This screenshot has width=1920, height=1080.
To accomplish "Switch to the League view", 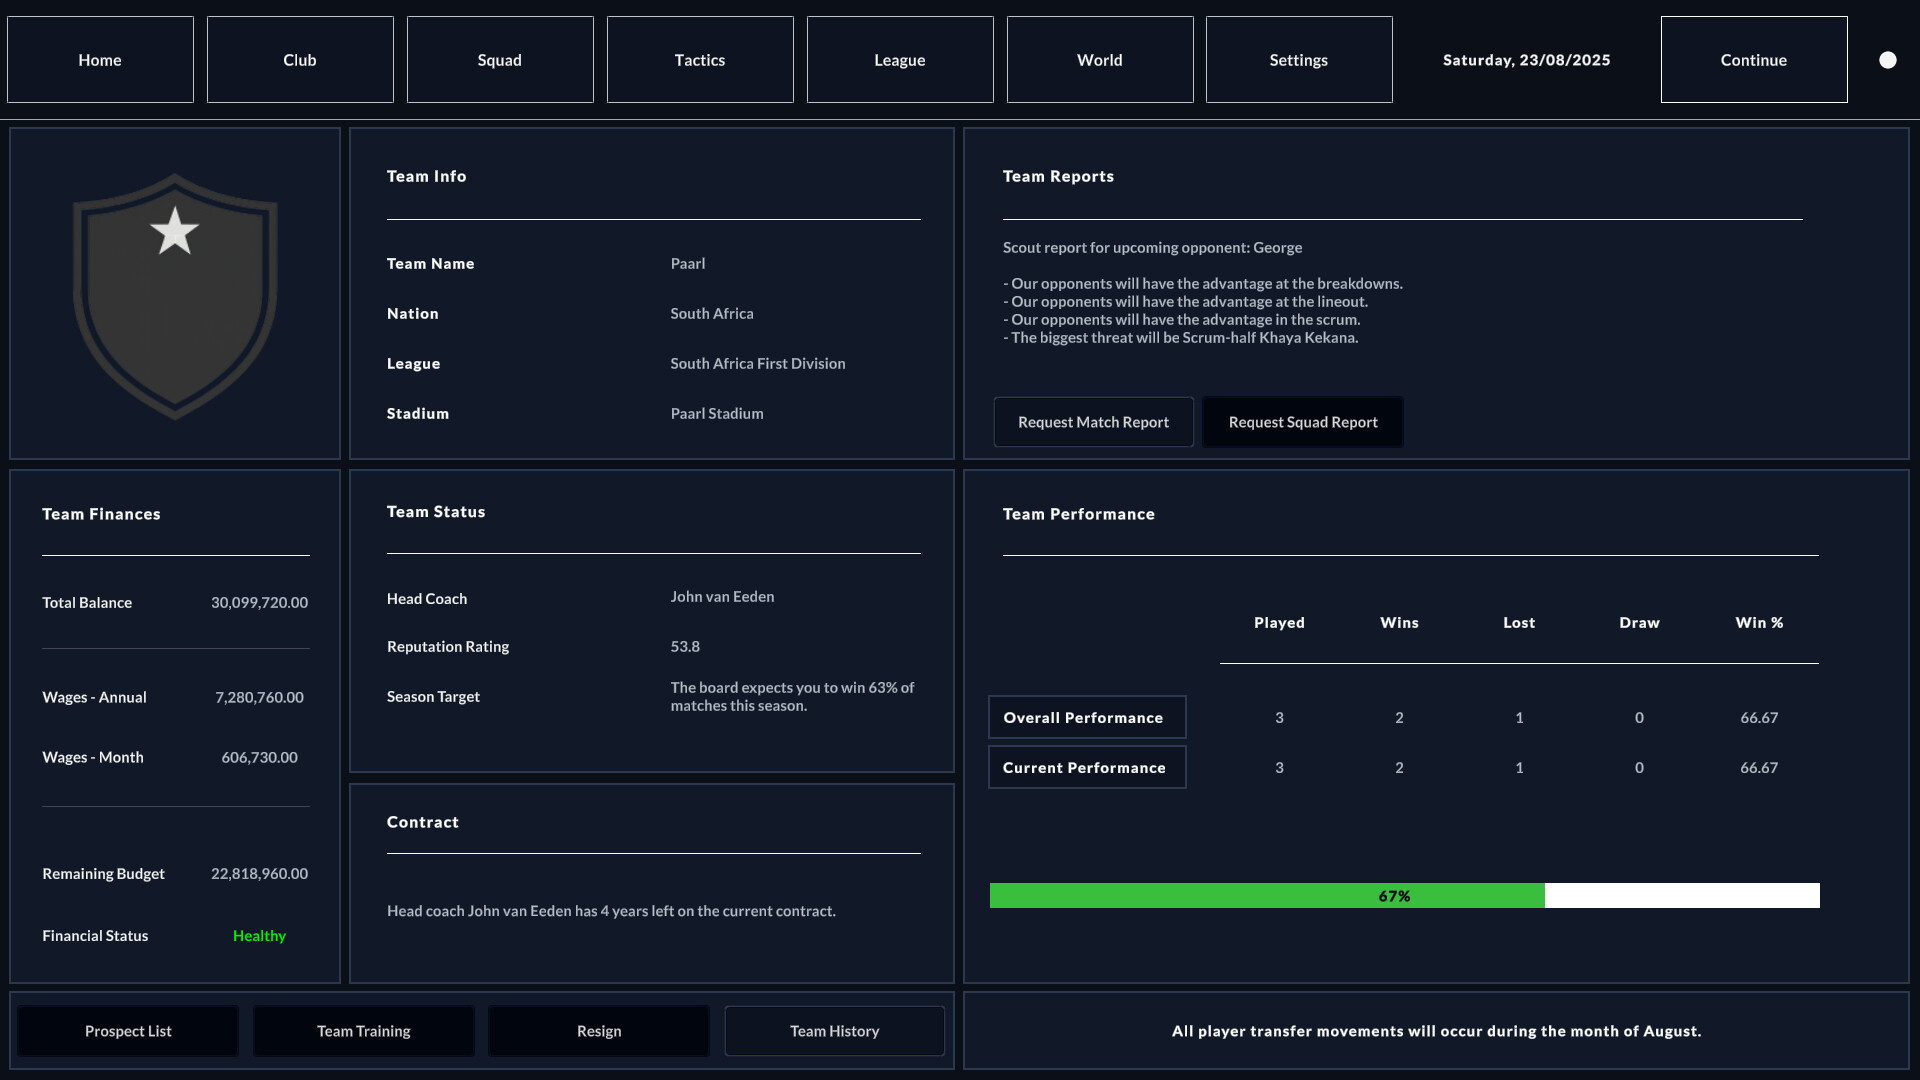I will point(899,59).
